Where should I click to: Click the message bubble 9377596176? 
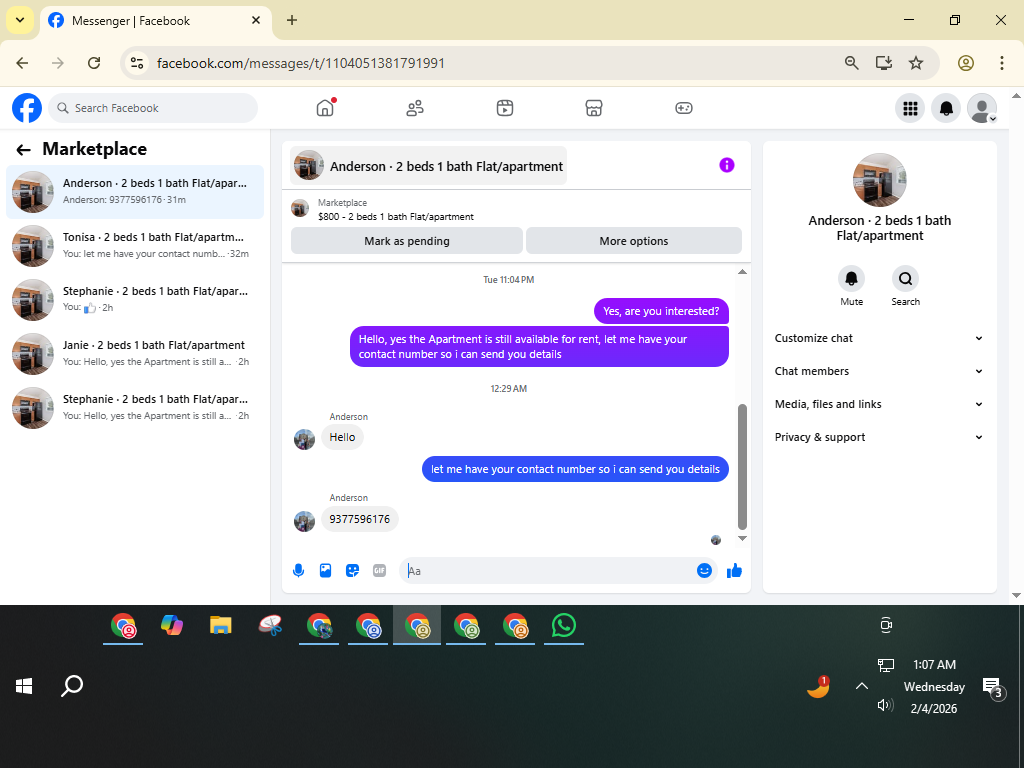click(360, 519)
